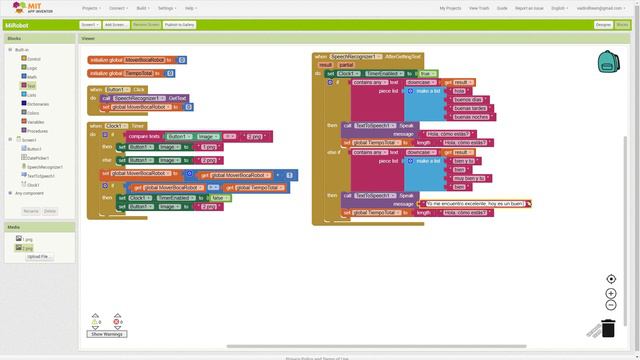640x360 pixels.
Task: Open the false value dropdown in Clock1 set block
Action: pos(220,198)
